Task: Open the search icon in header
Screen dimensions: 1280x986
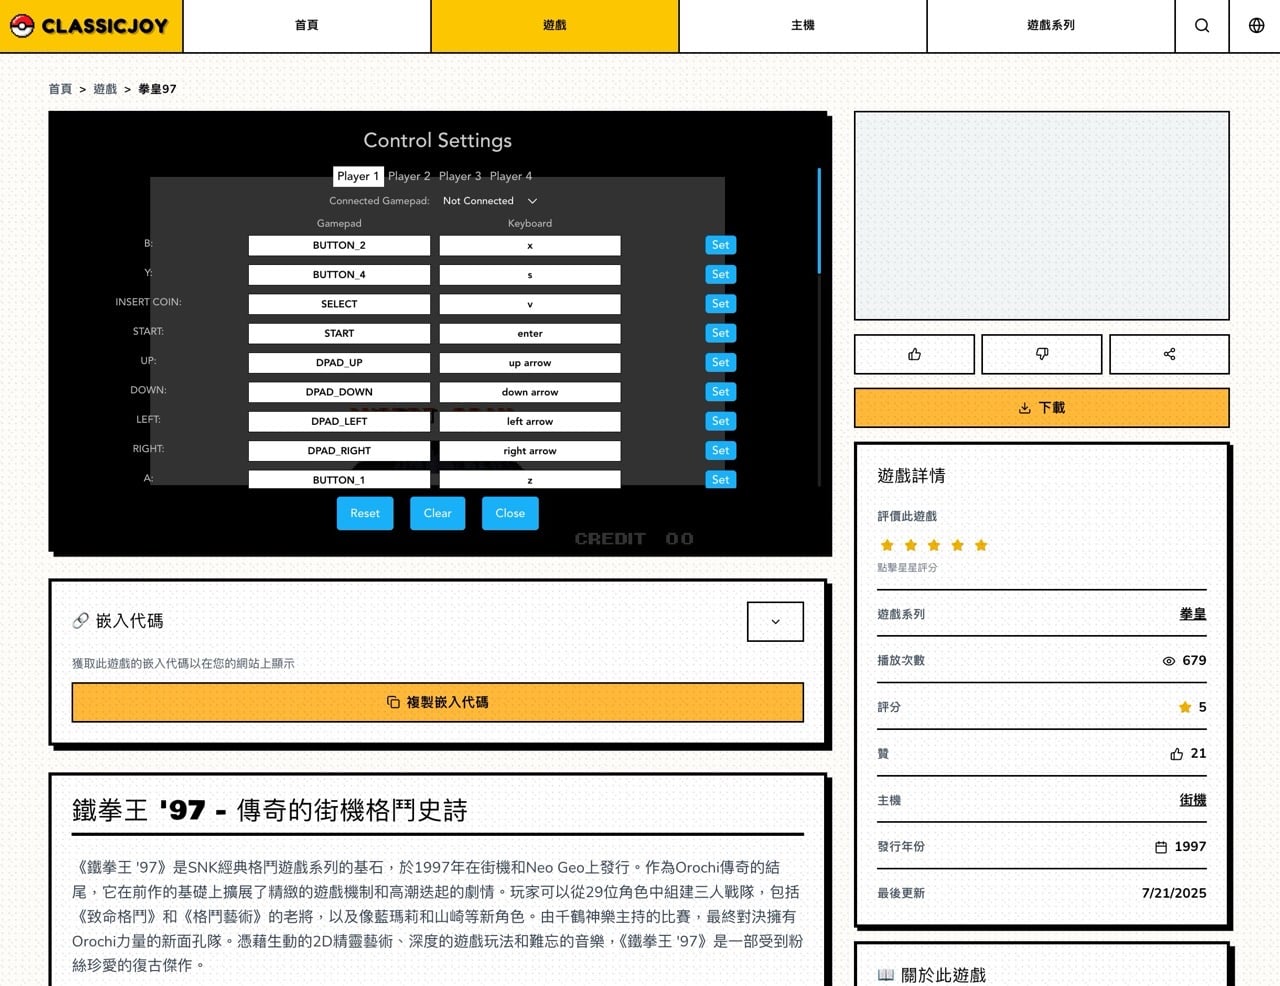Action: [x=1202, y=26]
